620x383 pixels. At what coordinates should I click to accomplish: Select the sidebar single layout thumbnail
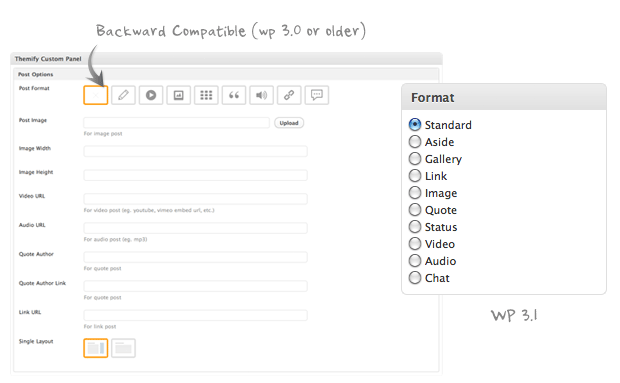tap(96, 348)
